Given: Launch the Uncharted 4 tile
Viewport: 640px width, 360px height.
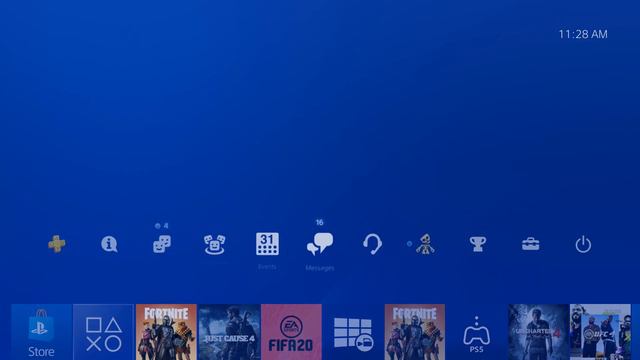Looking at the screenshot, I should pyautogui.click(x=538, y=332).
